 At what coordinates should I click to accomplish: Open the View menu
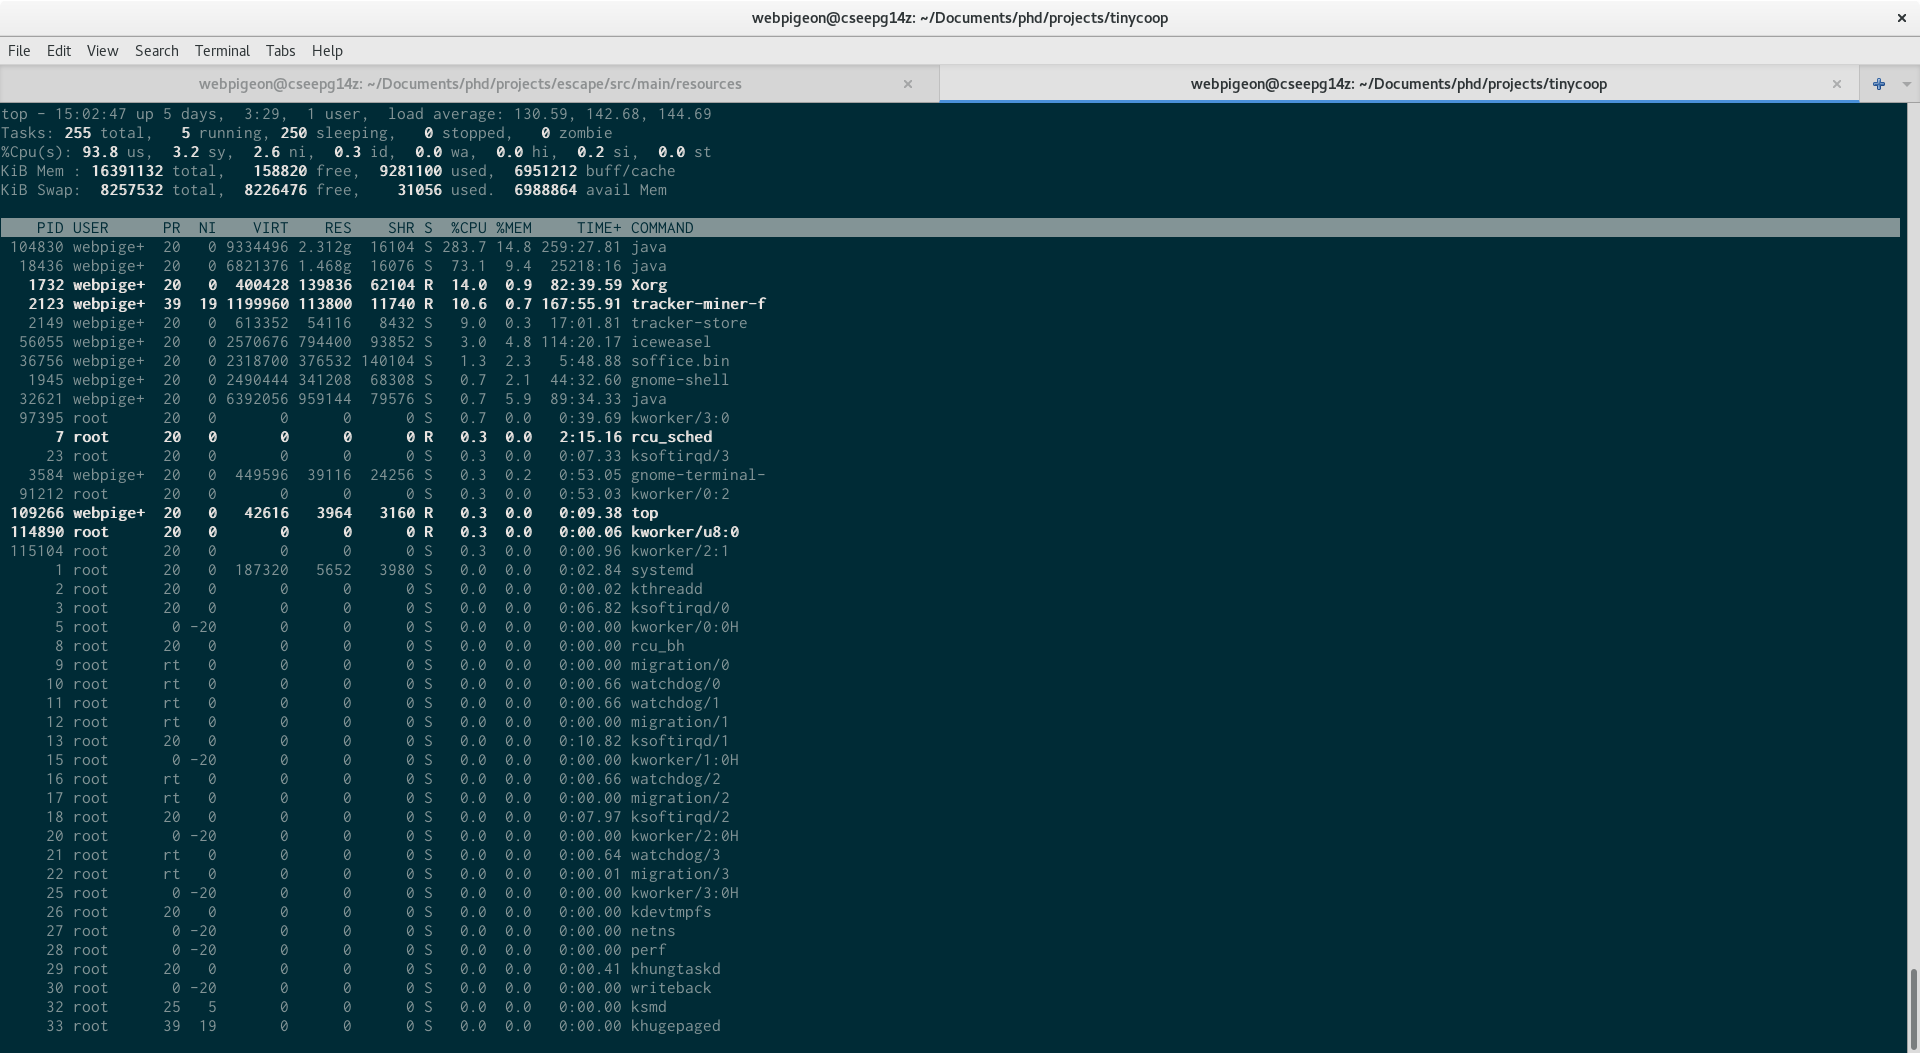pos(102,51)
